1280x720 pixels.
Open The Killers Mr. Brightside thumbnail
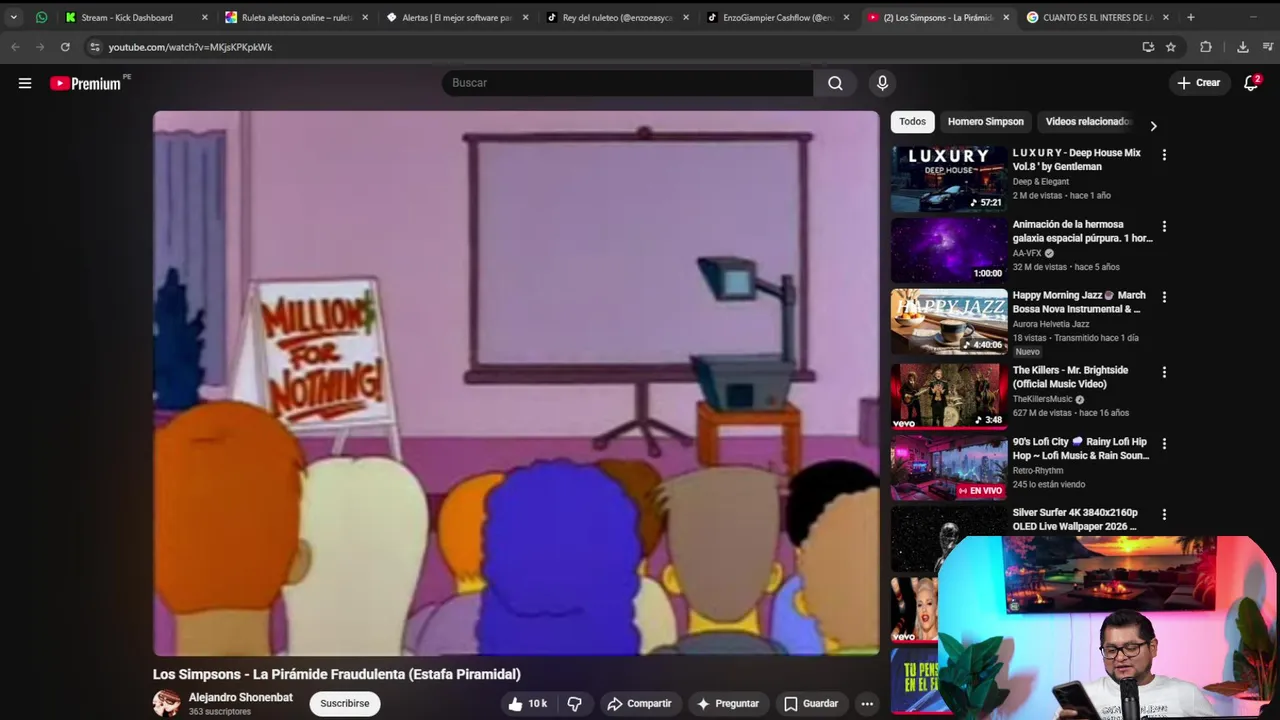pos(949,395)
